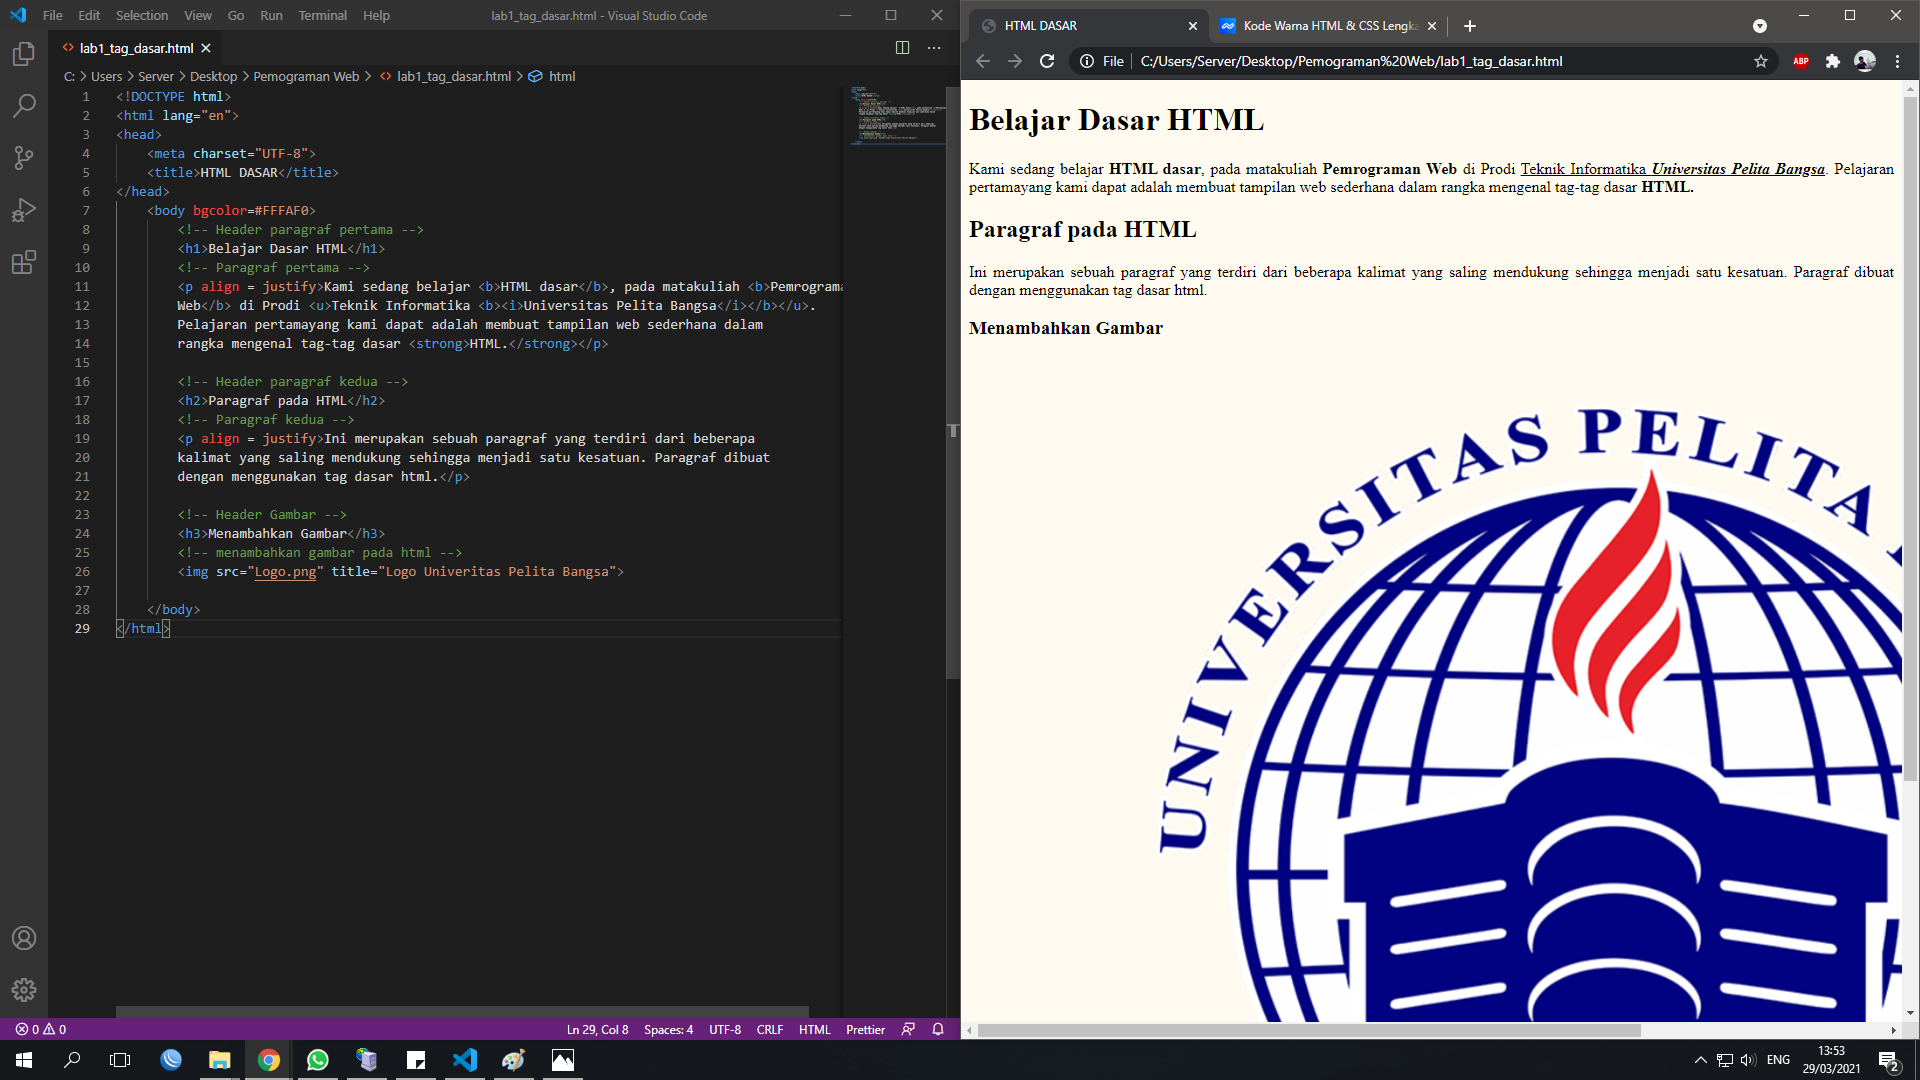The image size is (1920, 1080).
Task: Expand the Pemograman Web breadcrumb
Action: 306,76
